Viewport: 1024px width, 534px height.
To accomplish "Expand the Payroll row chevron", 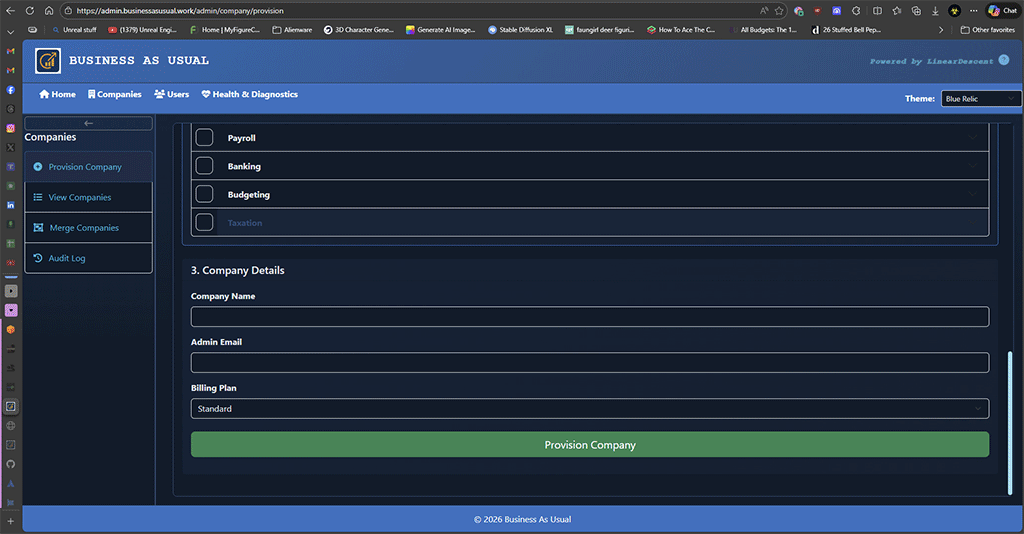I will click(973, 138).
